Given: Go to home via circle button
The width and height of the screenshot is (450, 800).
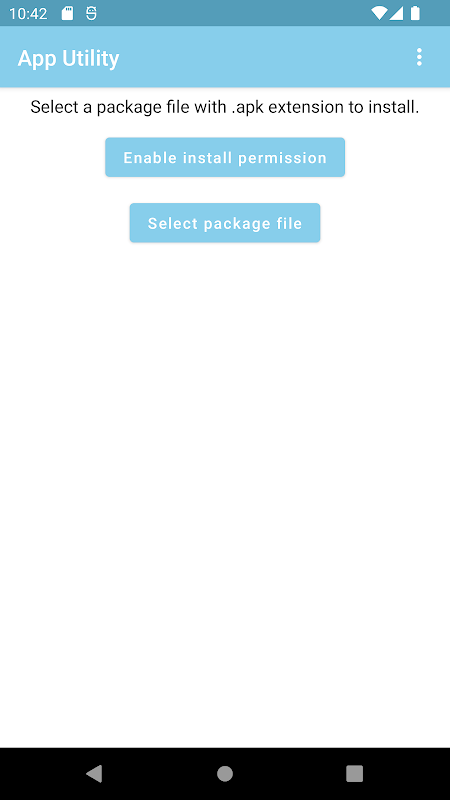Looking at the screenshot, I should [x=224, y=773].
